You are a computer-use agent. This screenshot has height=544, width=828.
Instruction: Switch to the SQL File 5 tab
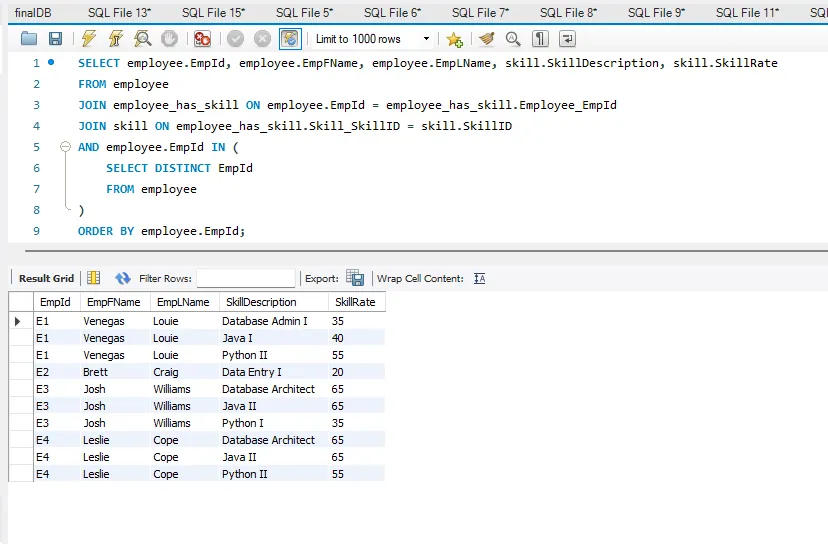304,13
